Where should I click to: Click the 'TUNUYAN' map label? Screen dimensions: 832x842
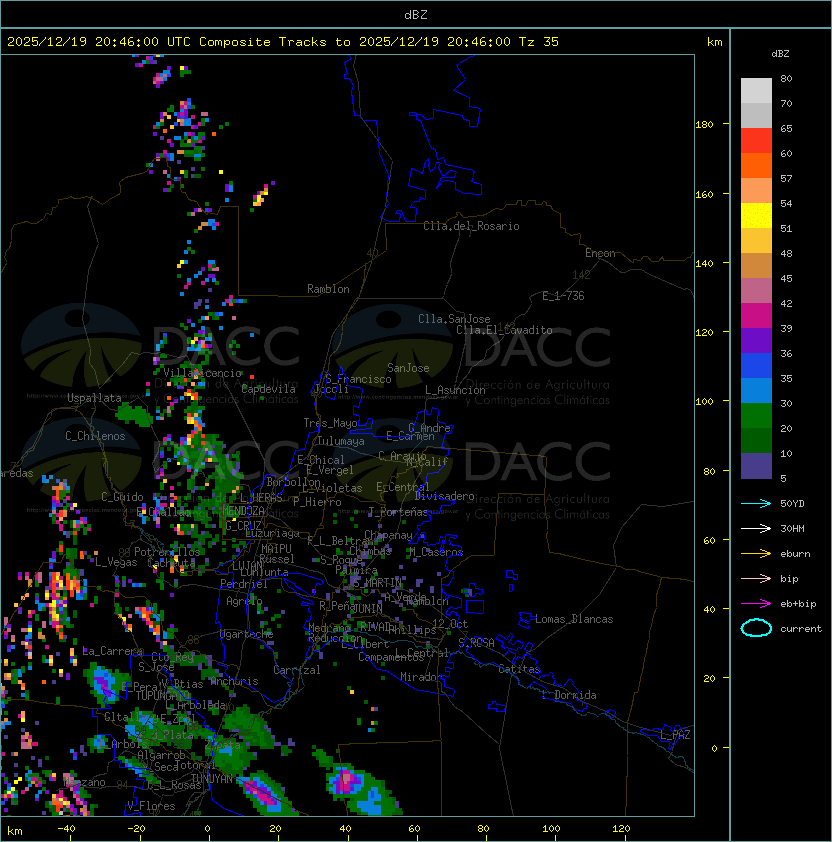212,779
